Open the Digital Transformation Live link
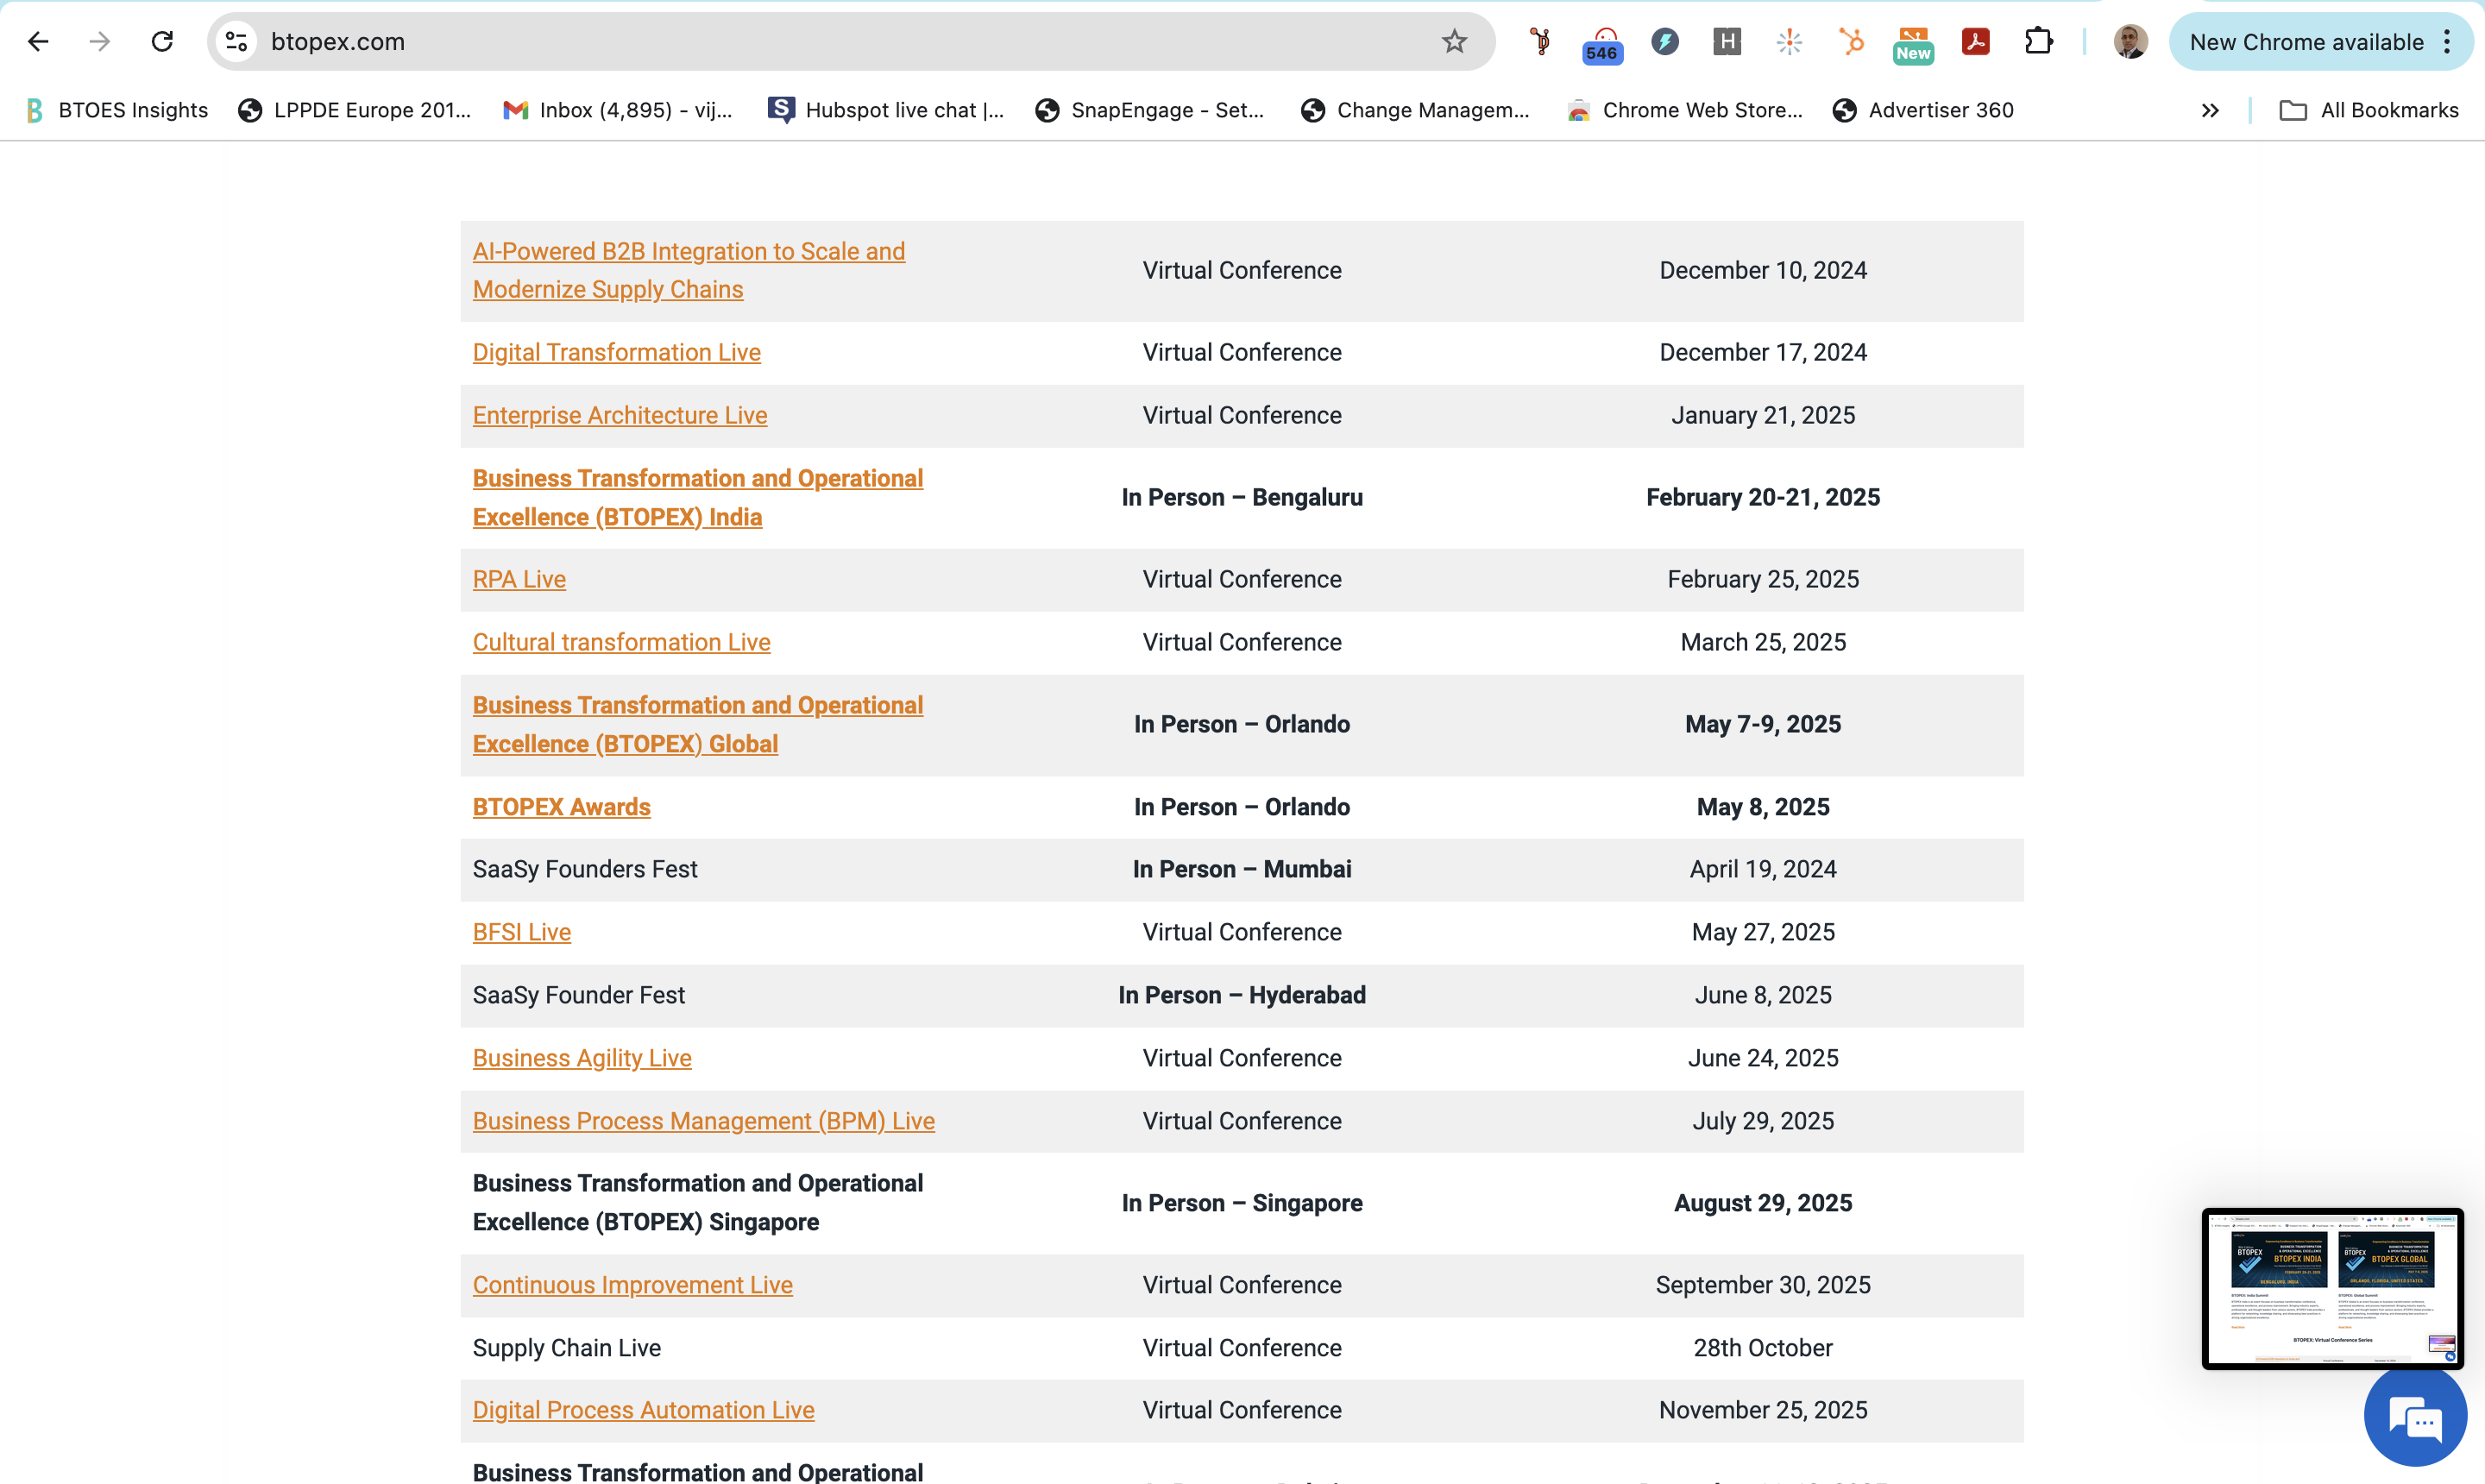The image size is (2485, 1484). coord(616,353)
